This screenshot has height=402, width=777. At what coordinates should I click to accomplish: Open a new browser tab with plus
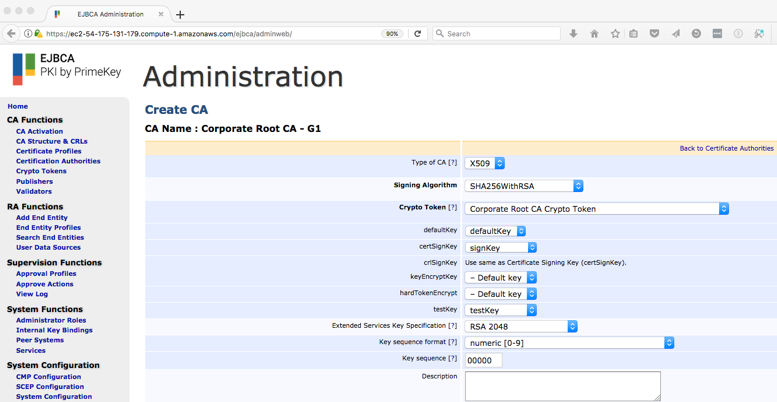point(180,14)
